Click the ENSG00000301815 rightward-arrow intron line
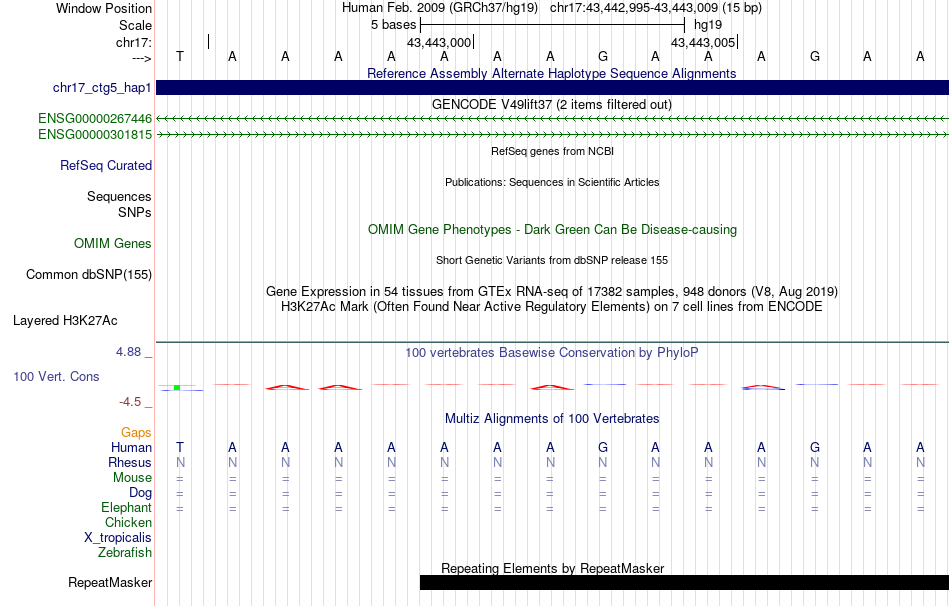The height and width of the screenshot is (606, 950). (553, 135)
